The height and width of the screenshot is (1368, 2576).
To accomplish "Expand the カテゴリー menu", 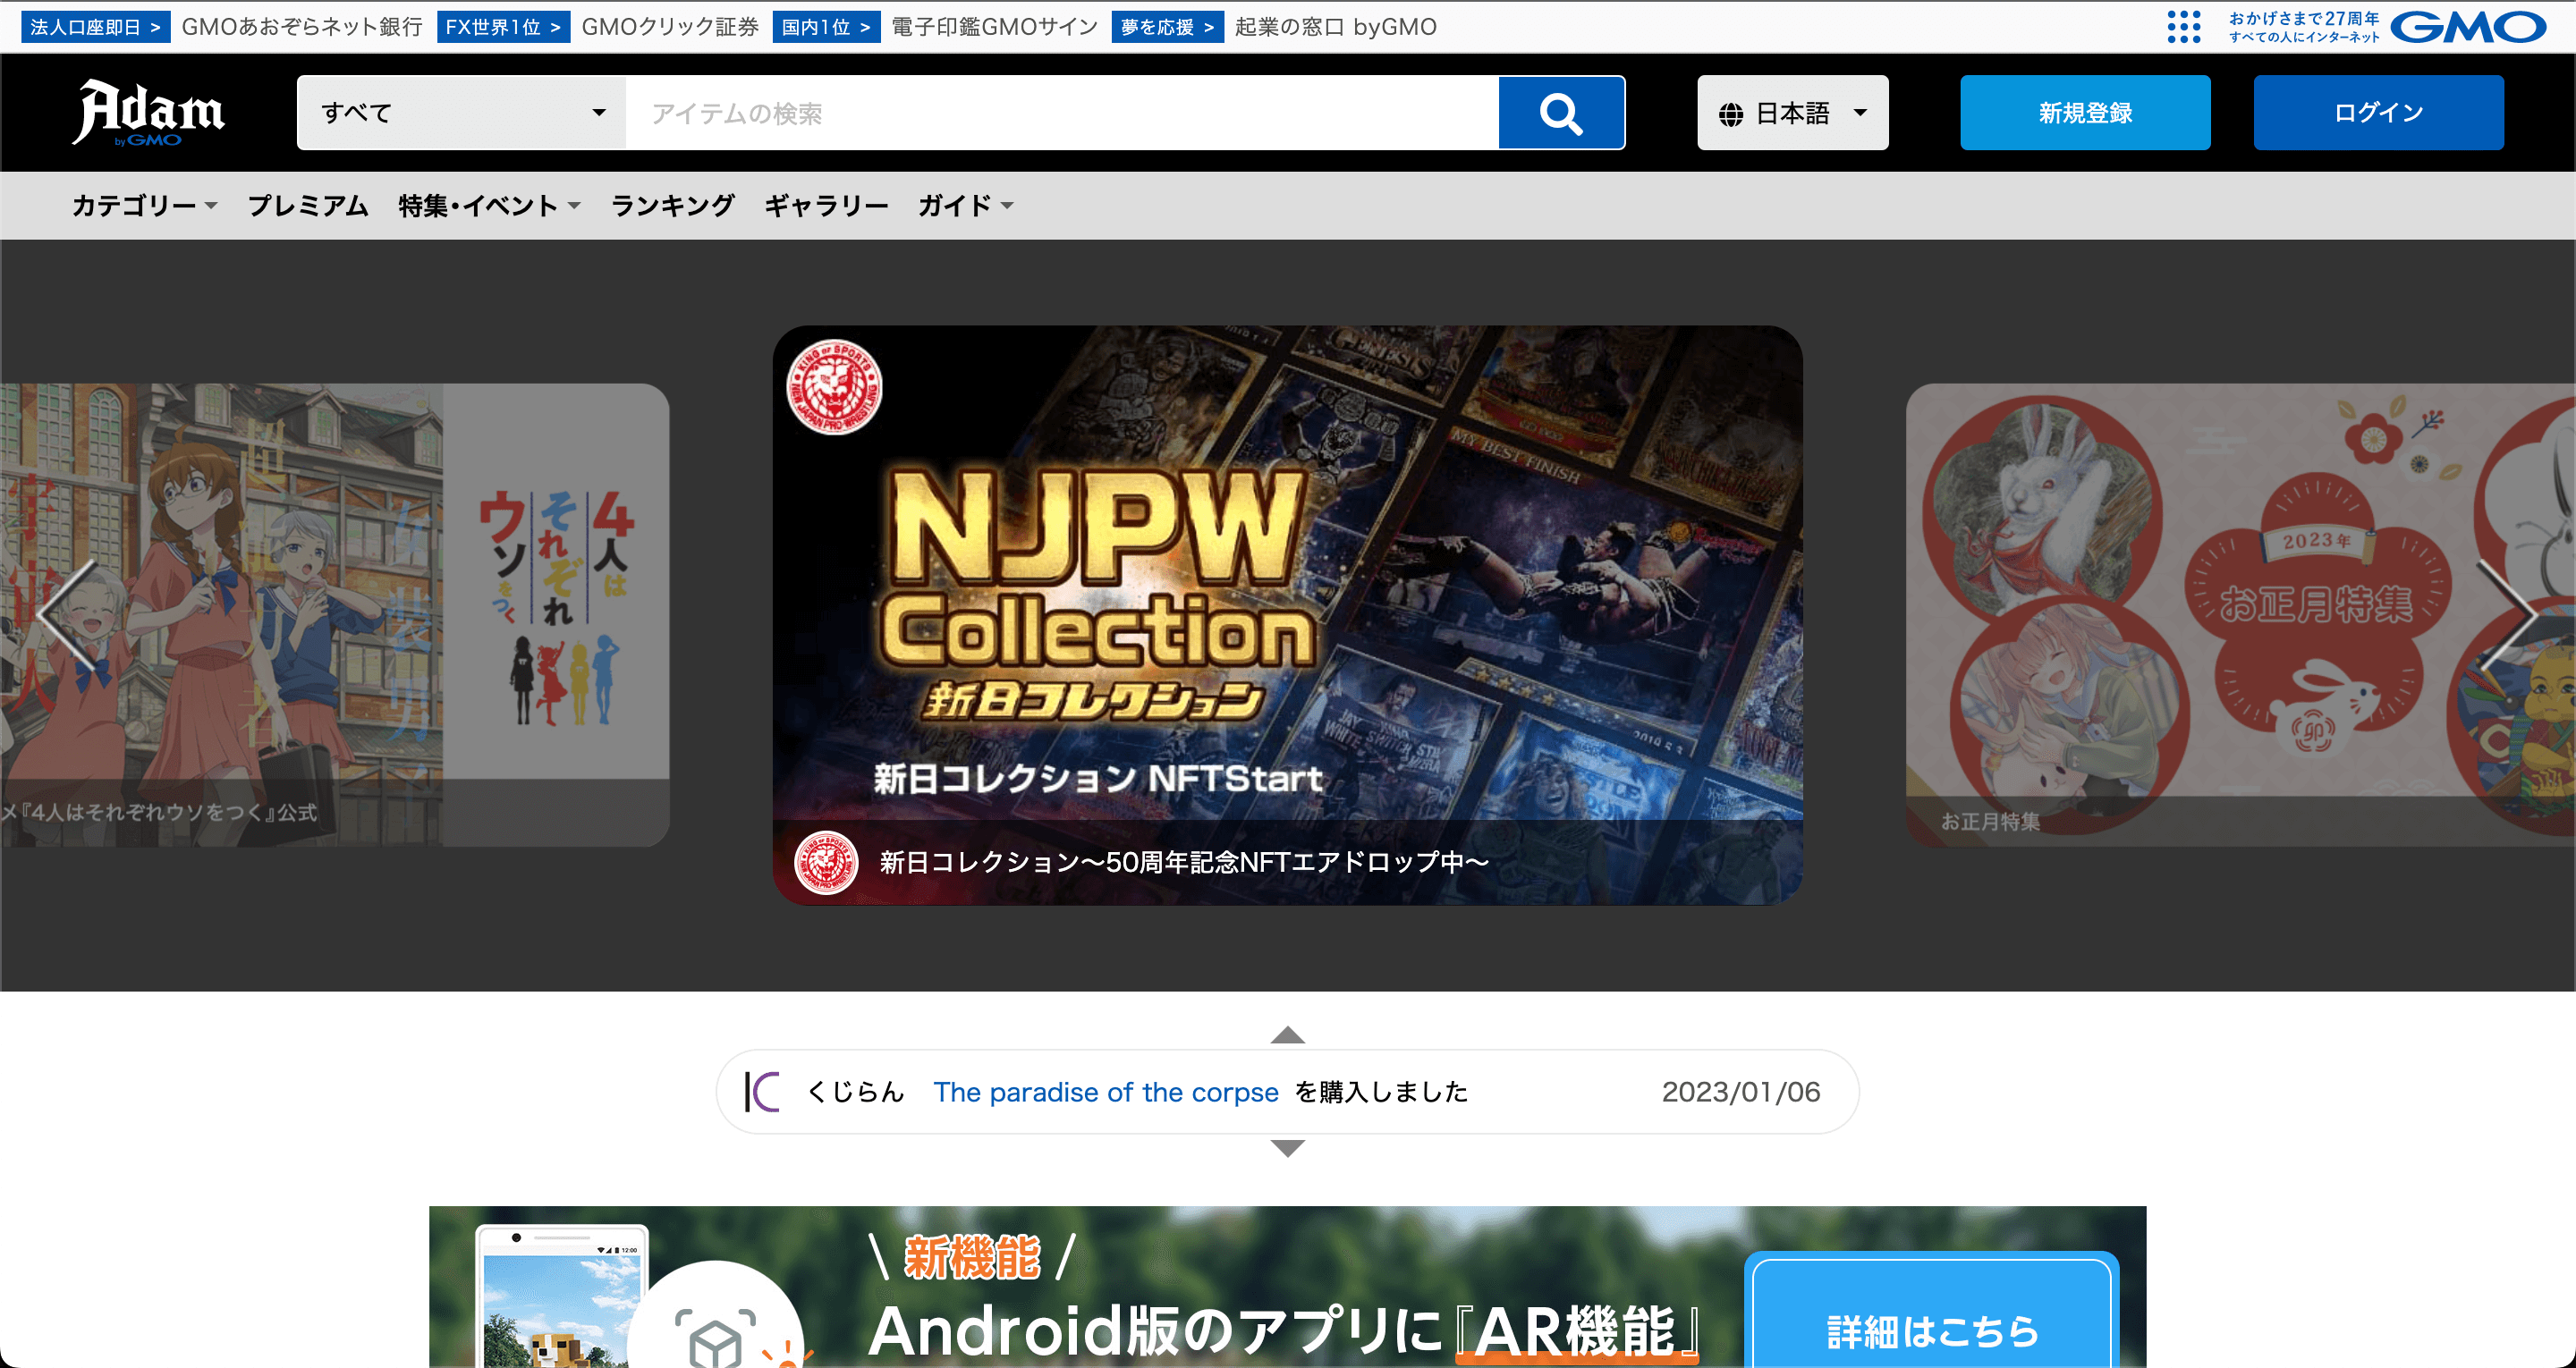I will pos(144,206).
